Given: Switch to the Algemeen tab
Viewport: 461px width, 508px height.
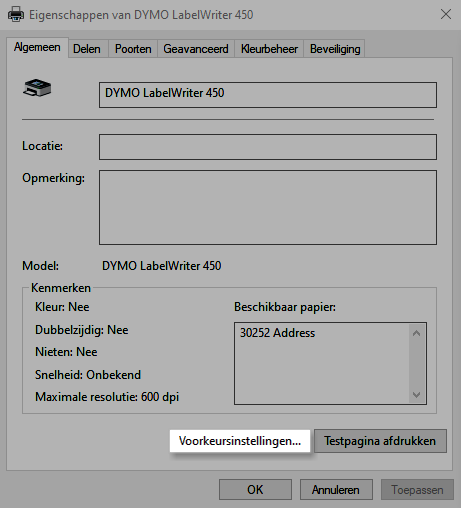Looking at the screenshot, I should point(37,47).
